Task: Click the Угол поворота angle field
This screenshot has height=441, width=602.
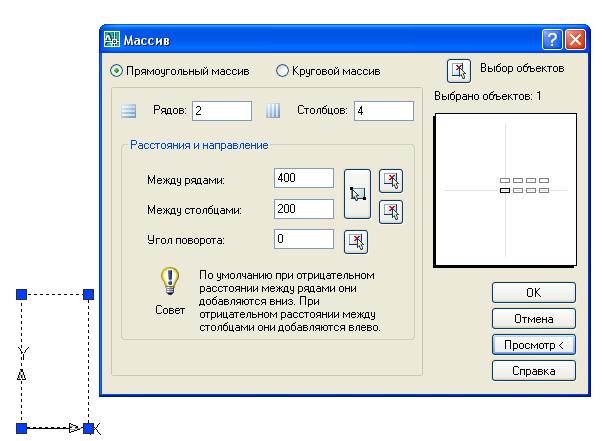Action: [x=304, y=239]
